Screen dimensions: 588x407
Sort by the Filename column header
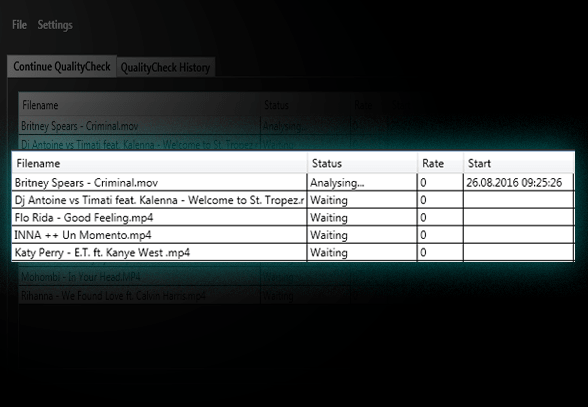(160, 163)
